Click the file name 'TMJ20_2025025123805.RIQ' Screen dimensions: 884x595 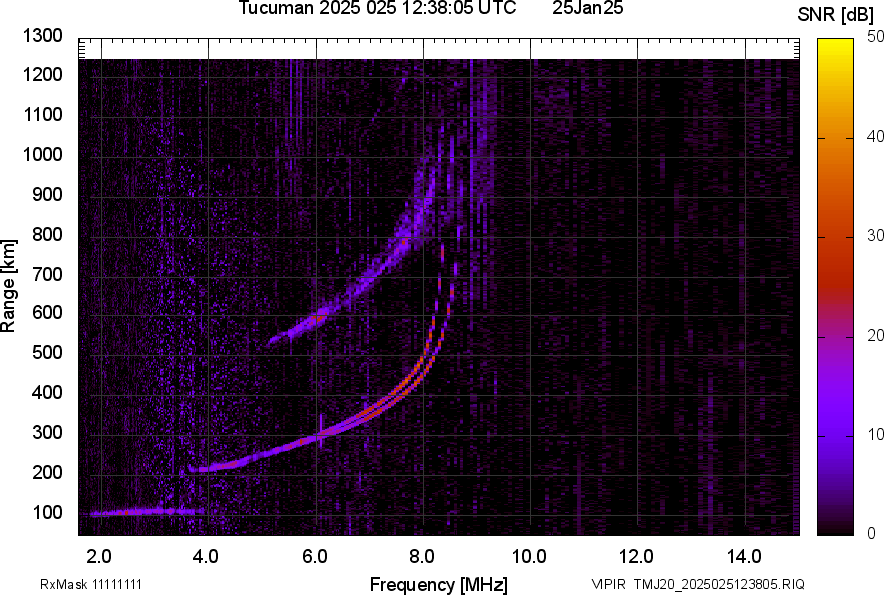(x=719, y=584)
